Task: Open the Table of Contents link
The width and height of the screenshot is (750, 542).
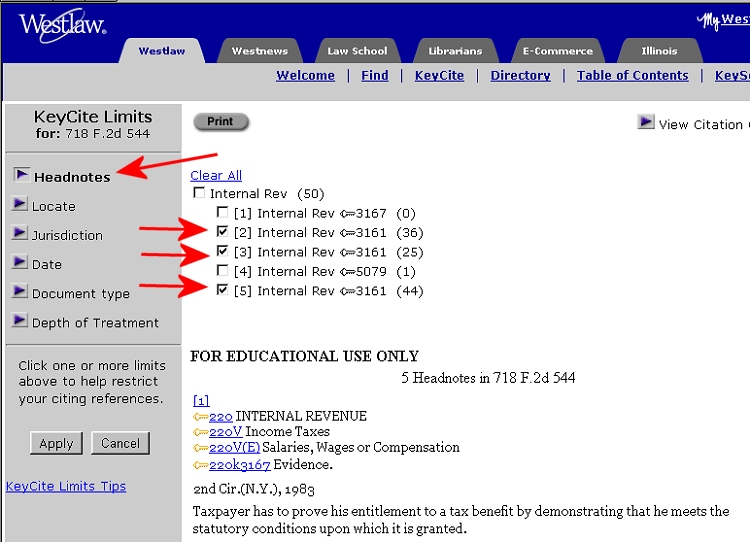Action: pyautogui.click(x=632, y=76)
